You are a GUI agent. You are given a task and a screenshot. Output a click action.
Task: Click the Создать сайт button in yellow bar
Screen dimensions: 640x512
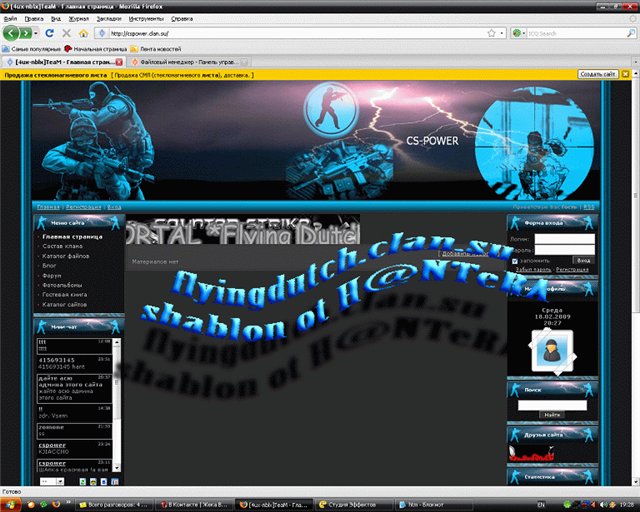[x=598, y=74]
